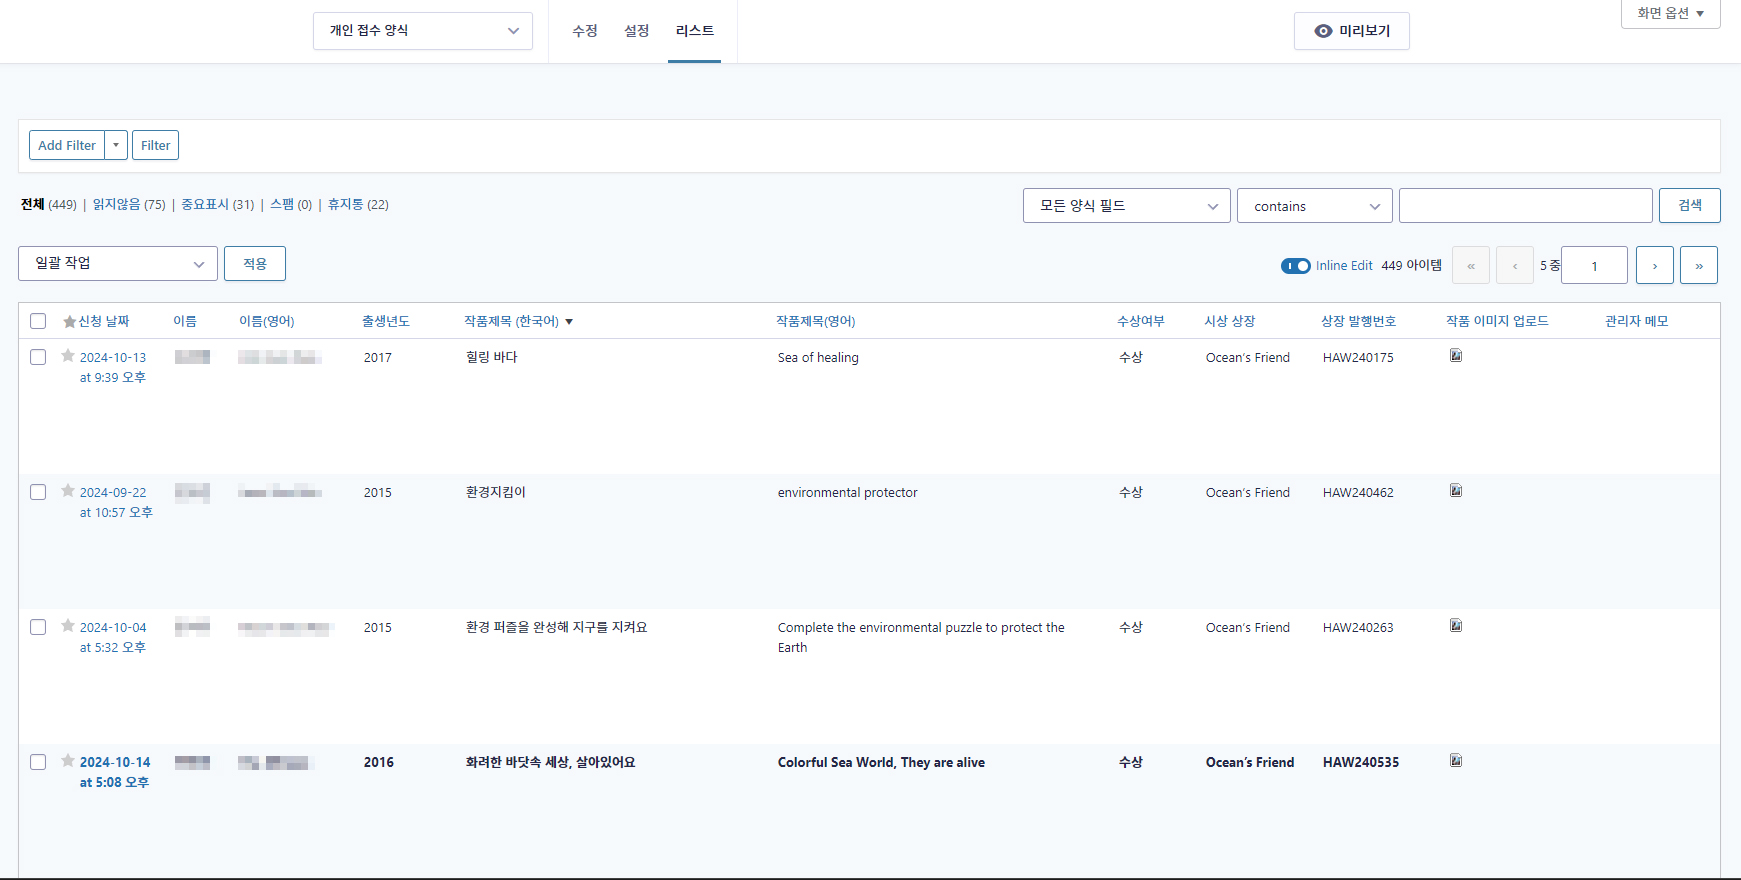The image size is (1741, 880).
Task: Expand the 모든 양식 필드 field dropdown
Action: (x=1126, y=206)
